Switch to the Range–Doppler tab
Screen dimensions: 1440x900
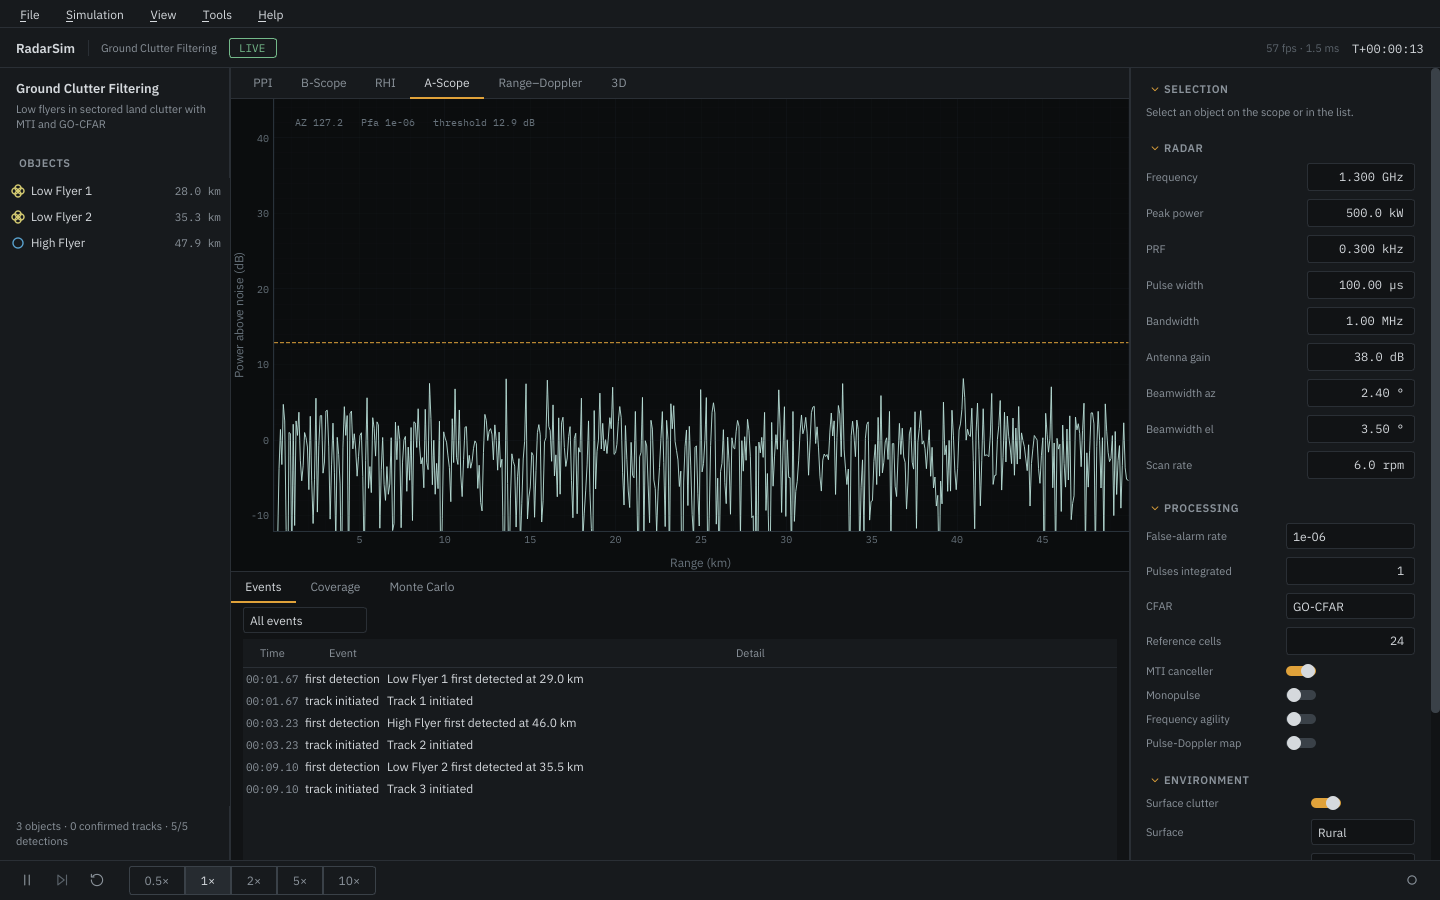tap(540, 83)
